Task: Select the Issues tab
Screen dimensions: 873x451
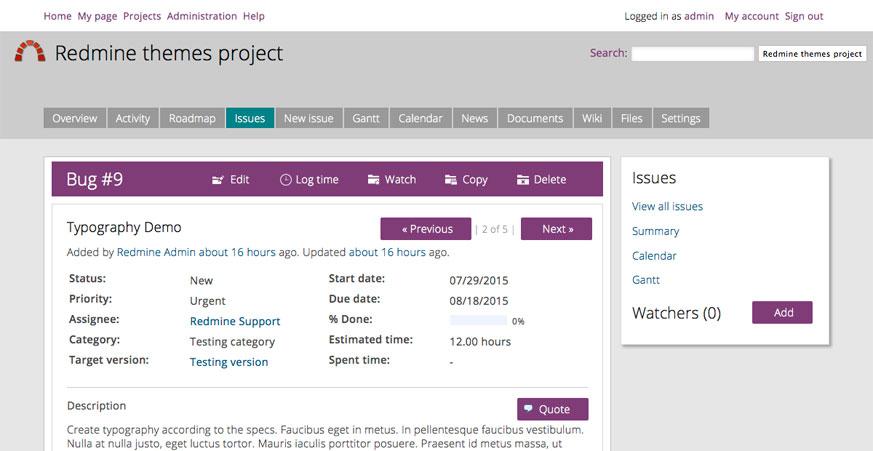Action: coord(249,118)
